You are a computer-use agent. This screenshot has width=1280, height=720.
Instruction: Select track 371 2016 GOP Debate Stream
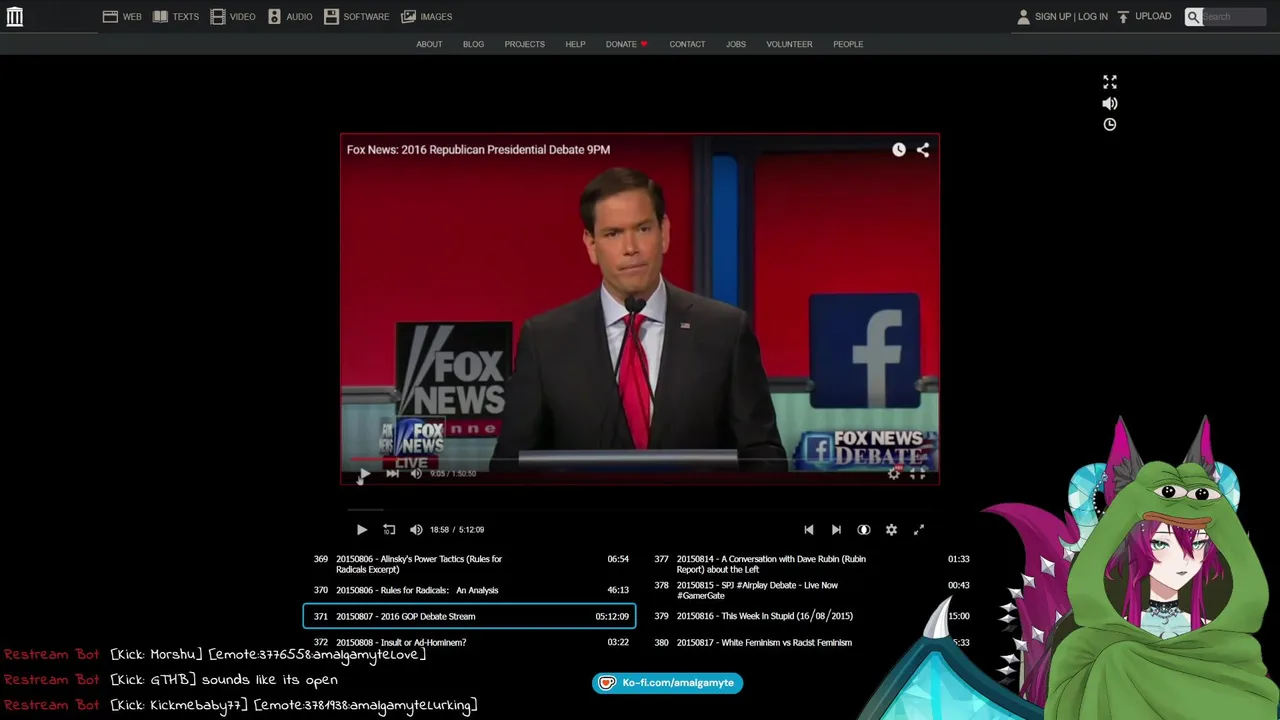pyautogui.click(x=470, y=616)
